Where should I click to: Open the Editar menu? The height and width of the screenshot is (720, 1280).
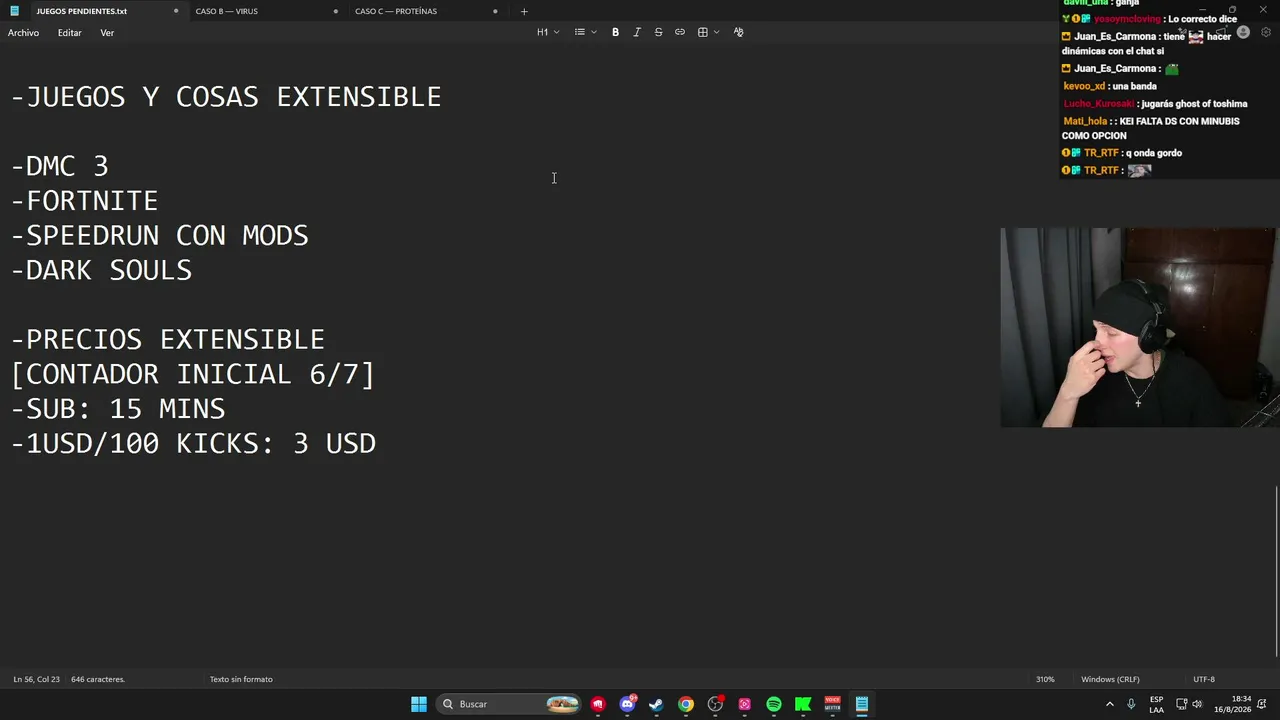click(70, 33)
